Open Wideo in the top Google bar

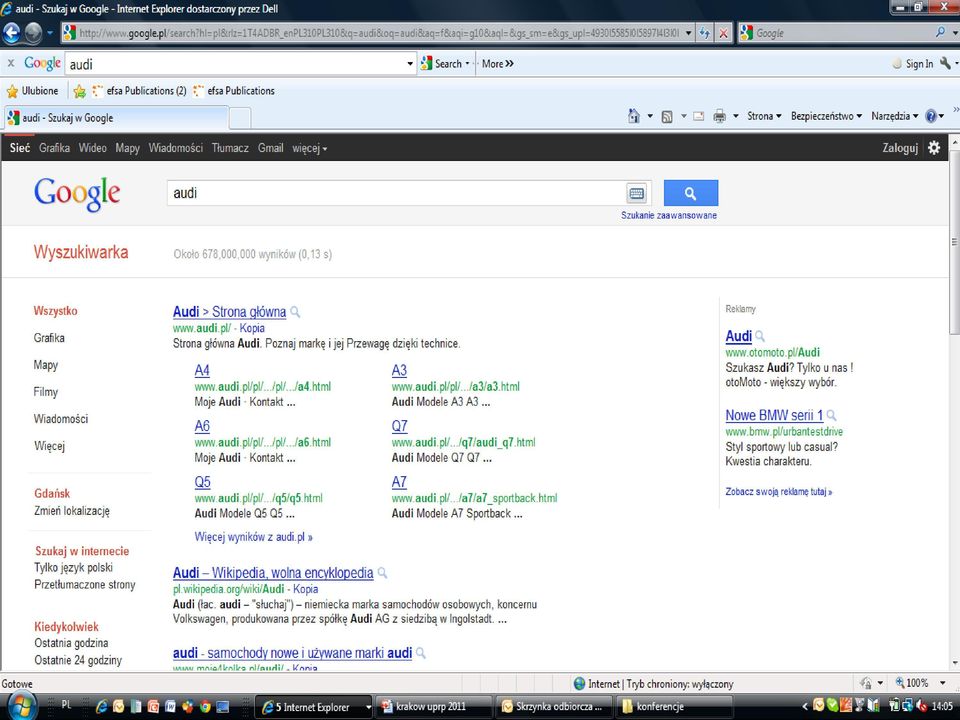point(92,148)
